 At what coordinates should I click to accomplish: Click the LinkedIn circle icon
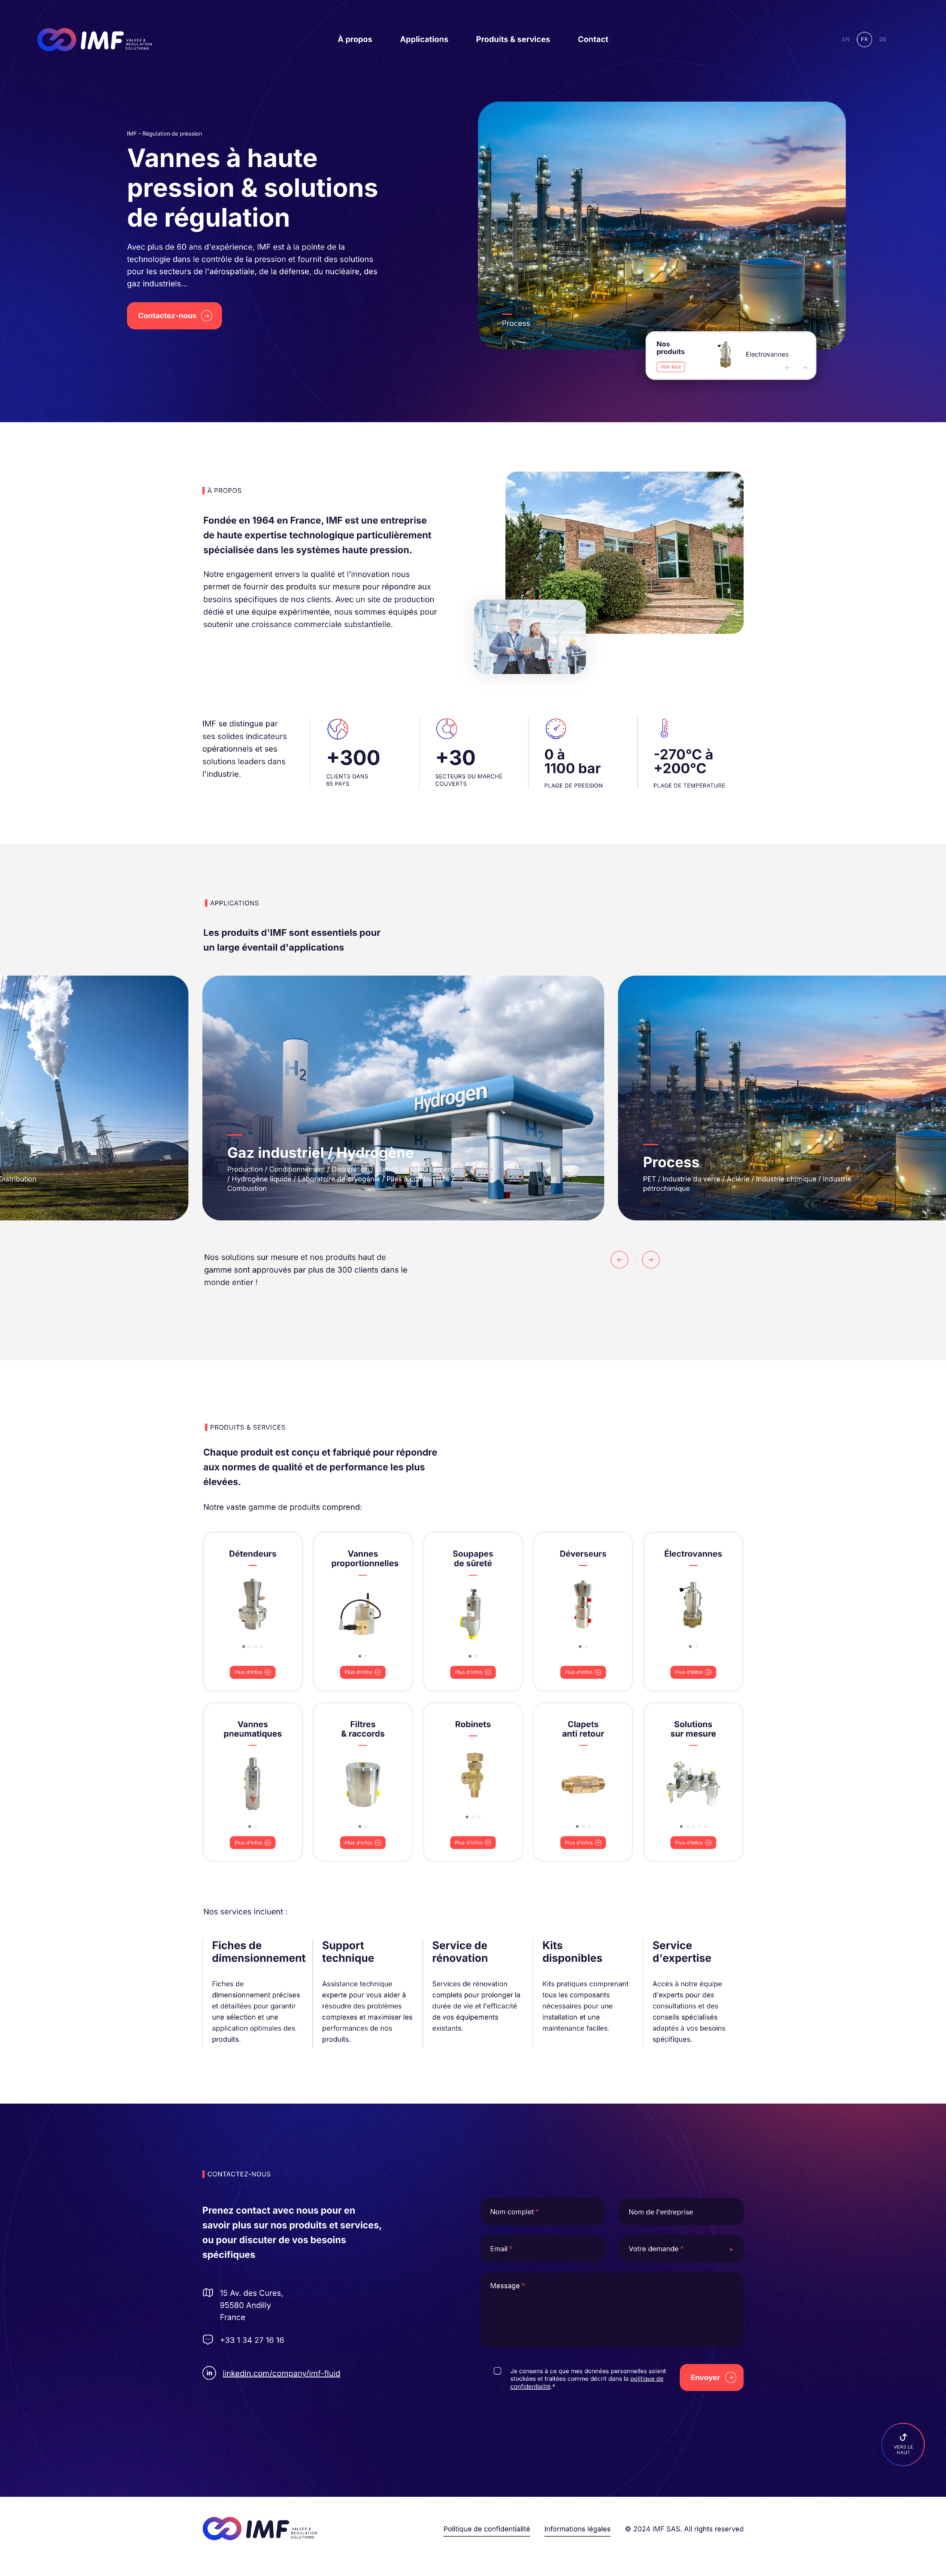click(x=209, y=2372)
